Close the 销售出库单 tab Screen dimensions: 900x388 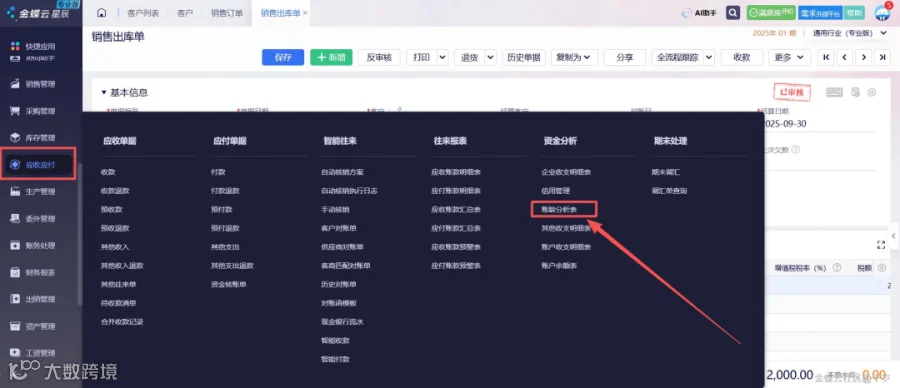[x=305, y=13]
